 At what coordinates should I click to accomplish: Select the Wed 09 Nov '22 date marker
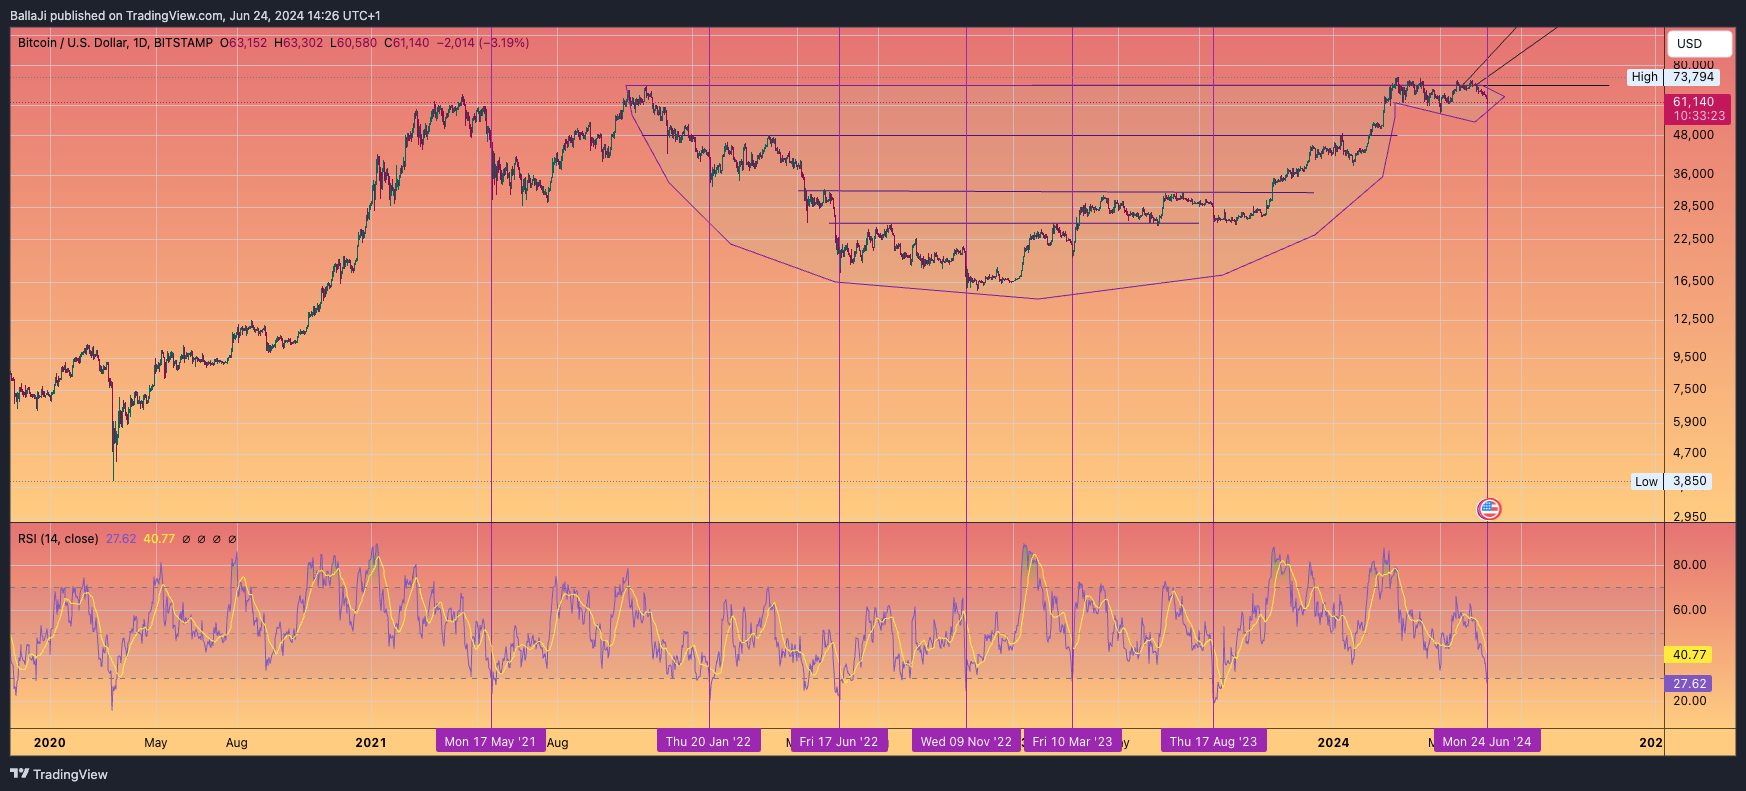tap(966, 741)
